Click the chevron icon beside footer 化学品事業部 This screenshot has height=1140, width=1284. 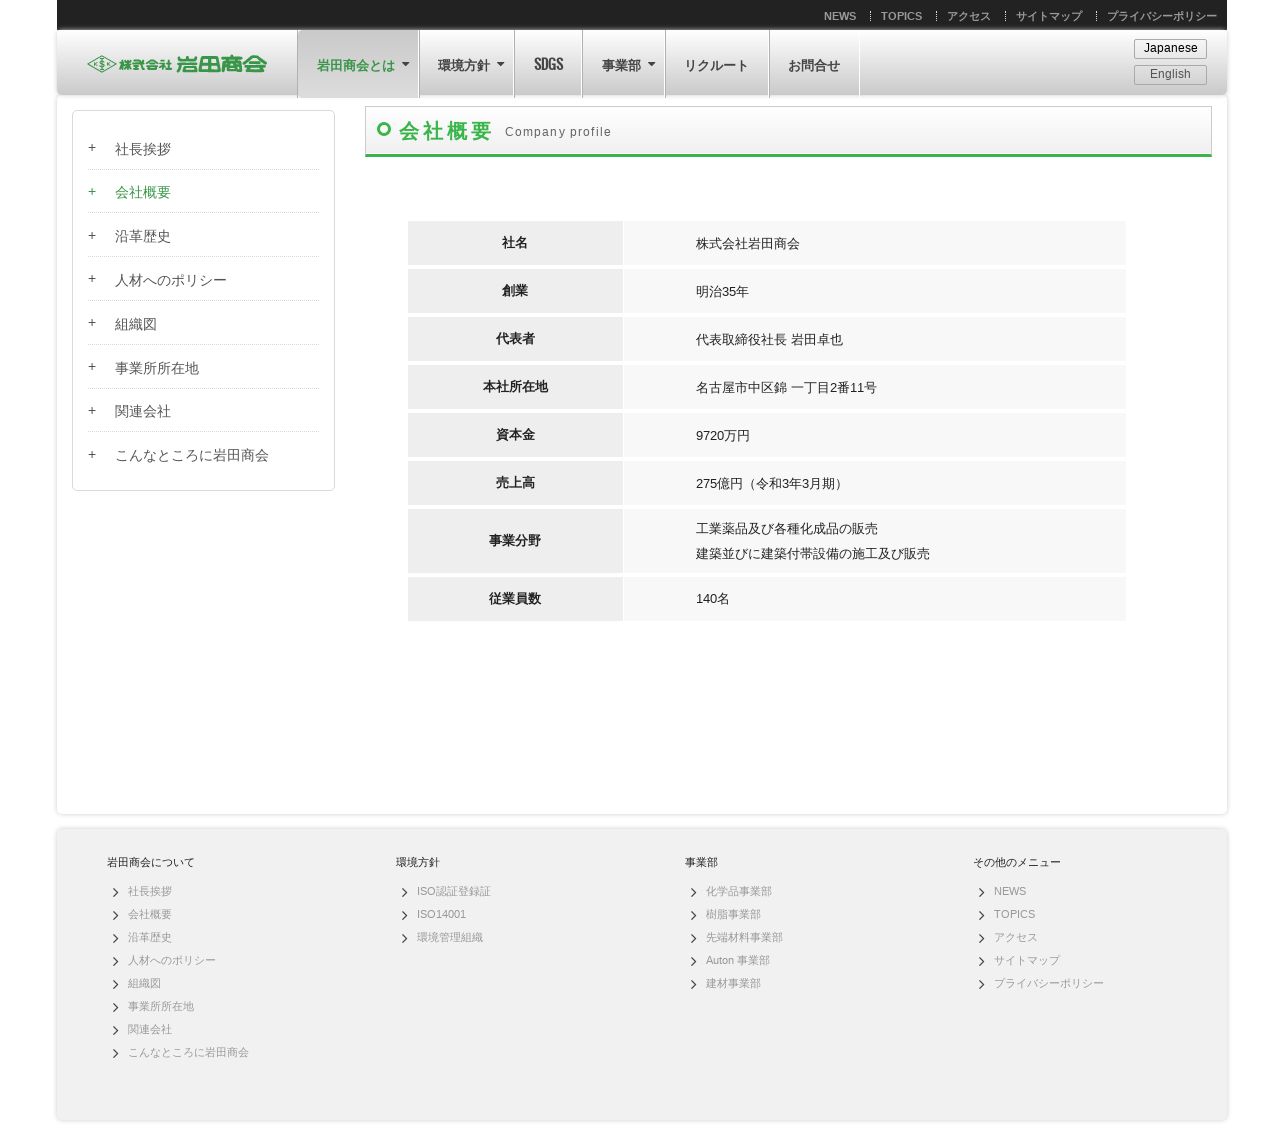point(693,892)
